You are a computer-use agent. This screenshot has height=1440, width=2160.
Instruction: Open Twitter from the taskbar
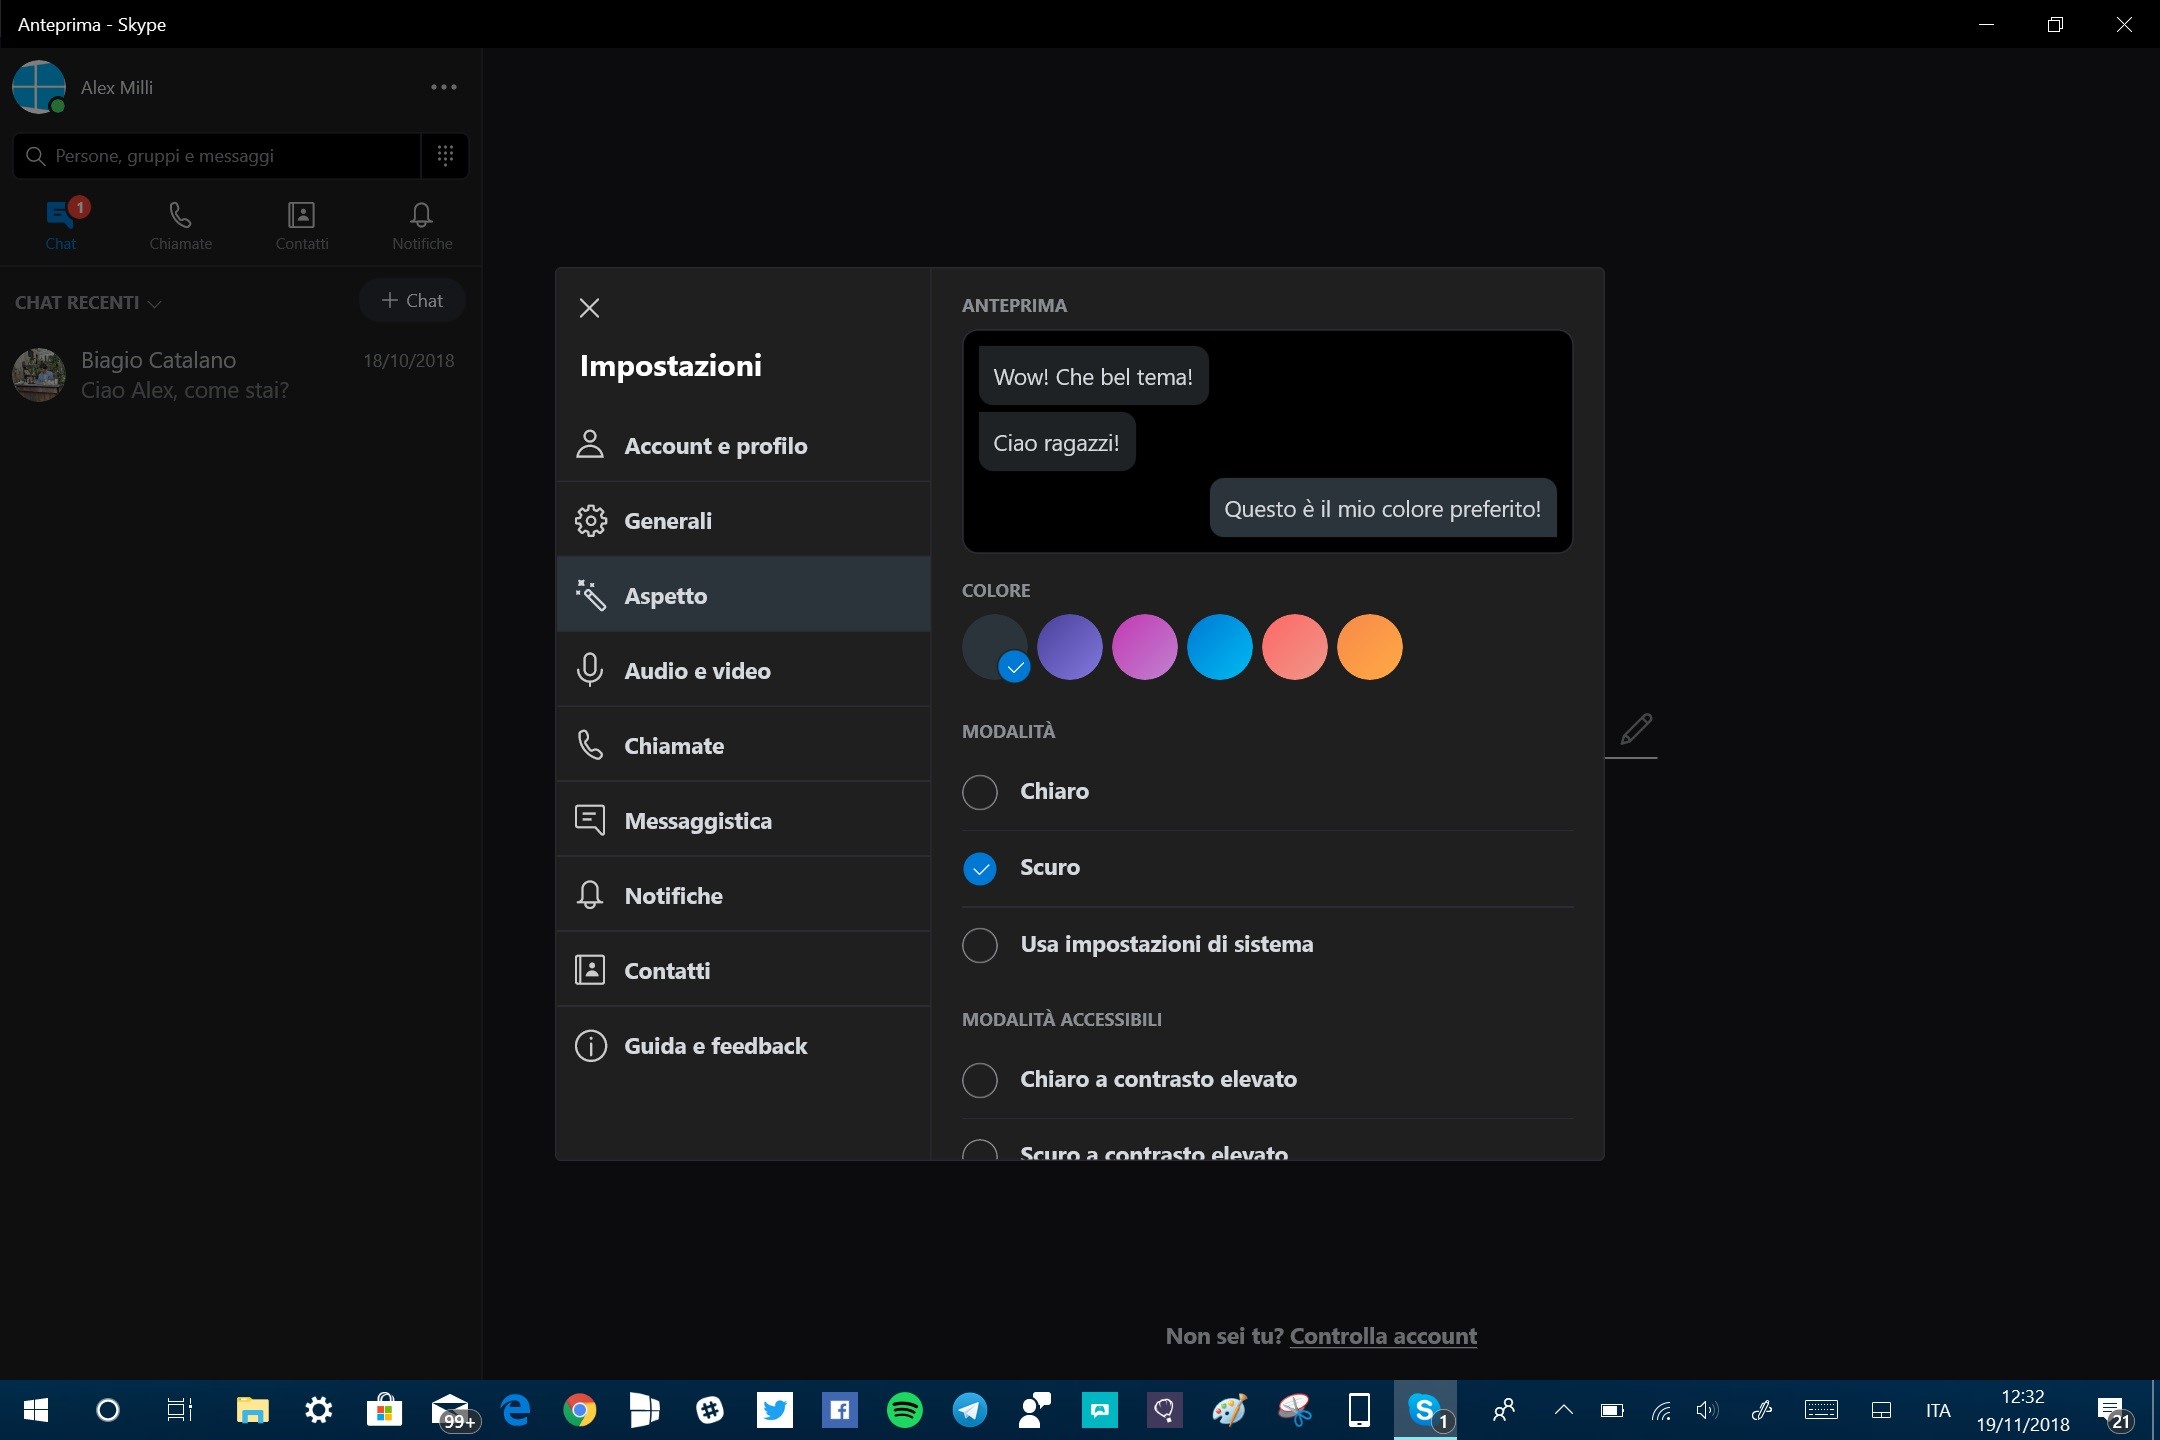775,1410
